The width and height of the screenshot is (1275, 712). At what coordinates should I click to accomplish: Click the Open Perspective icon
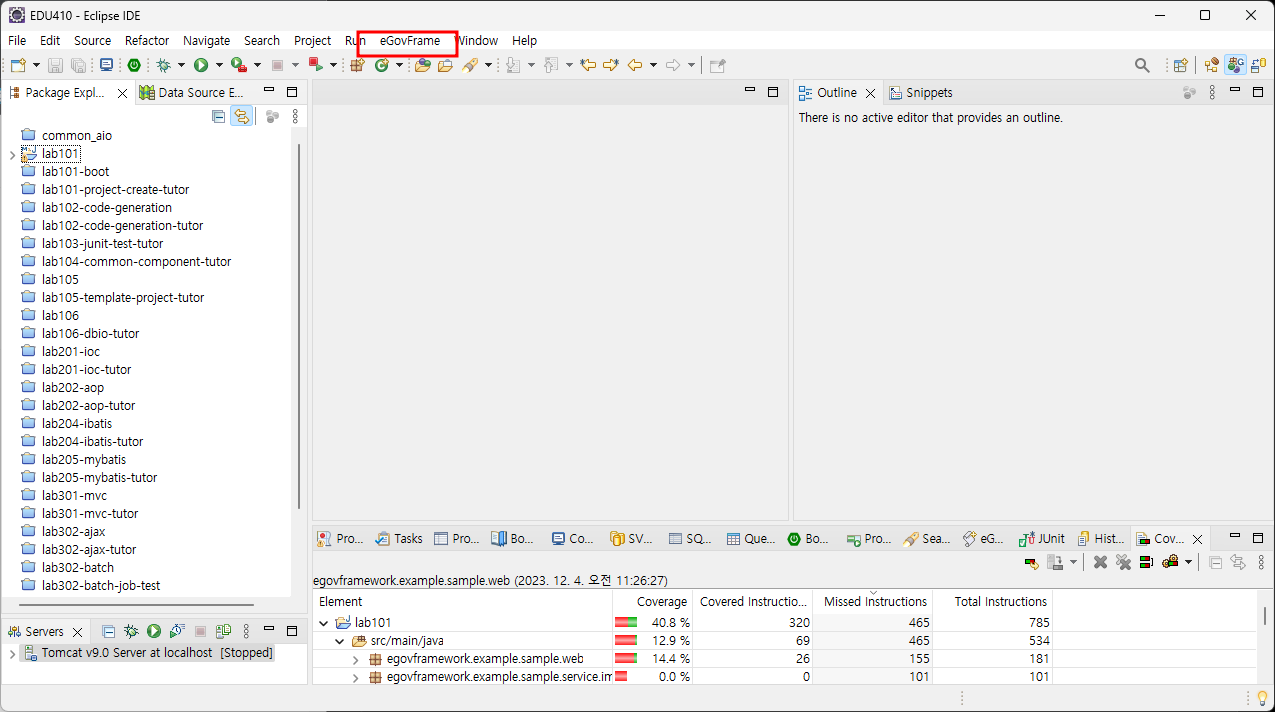point(1181,65)
